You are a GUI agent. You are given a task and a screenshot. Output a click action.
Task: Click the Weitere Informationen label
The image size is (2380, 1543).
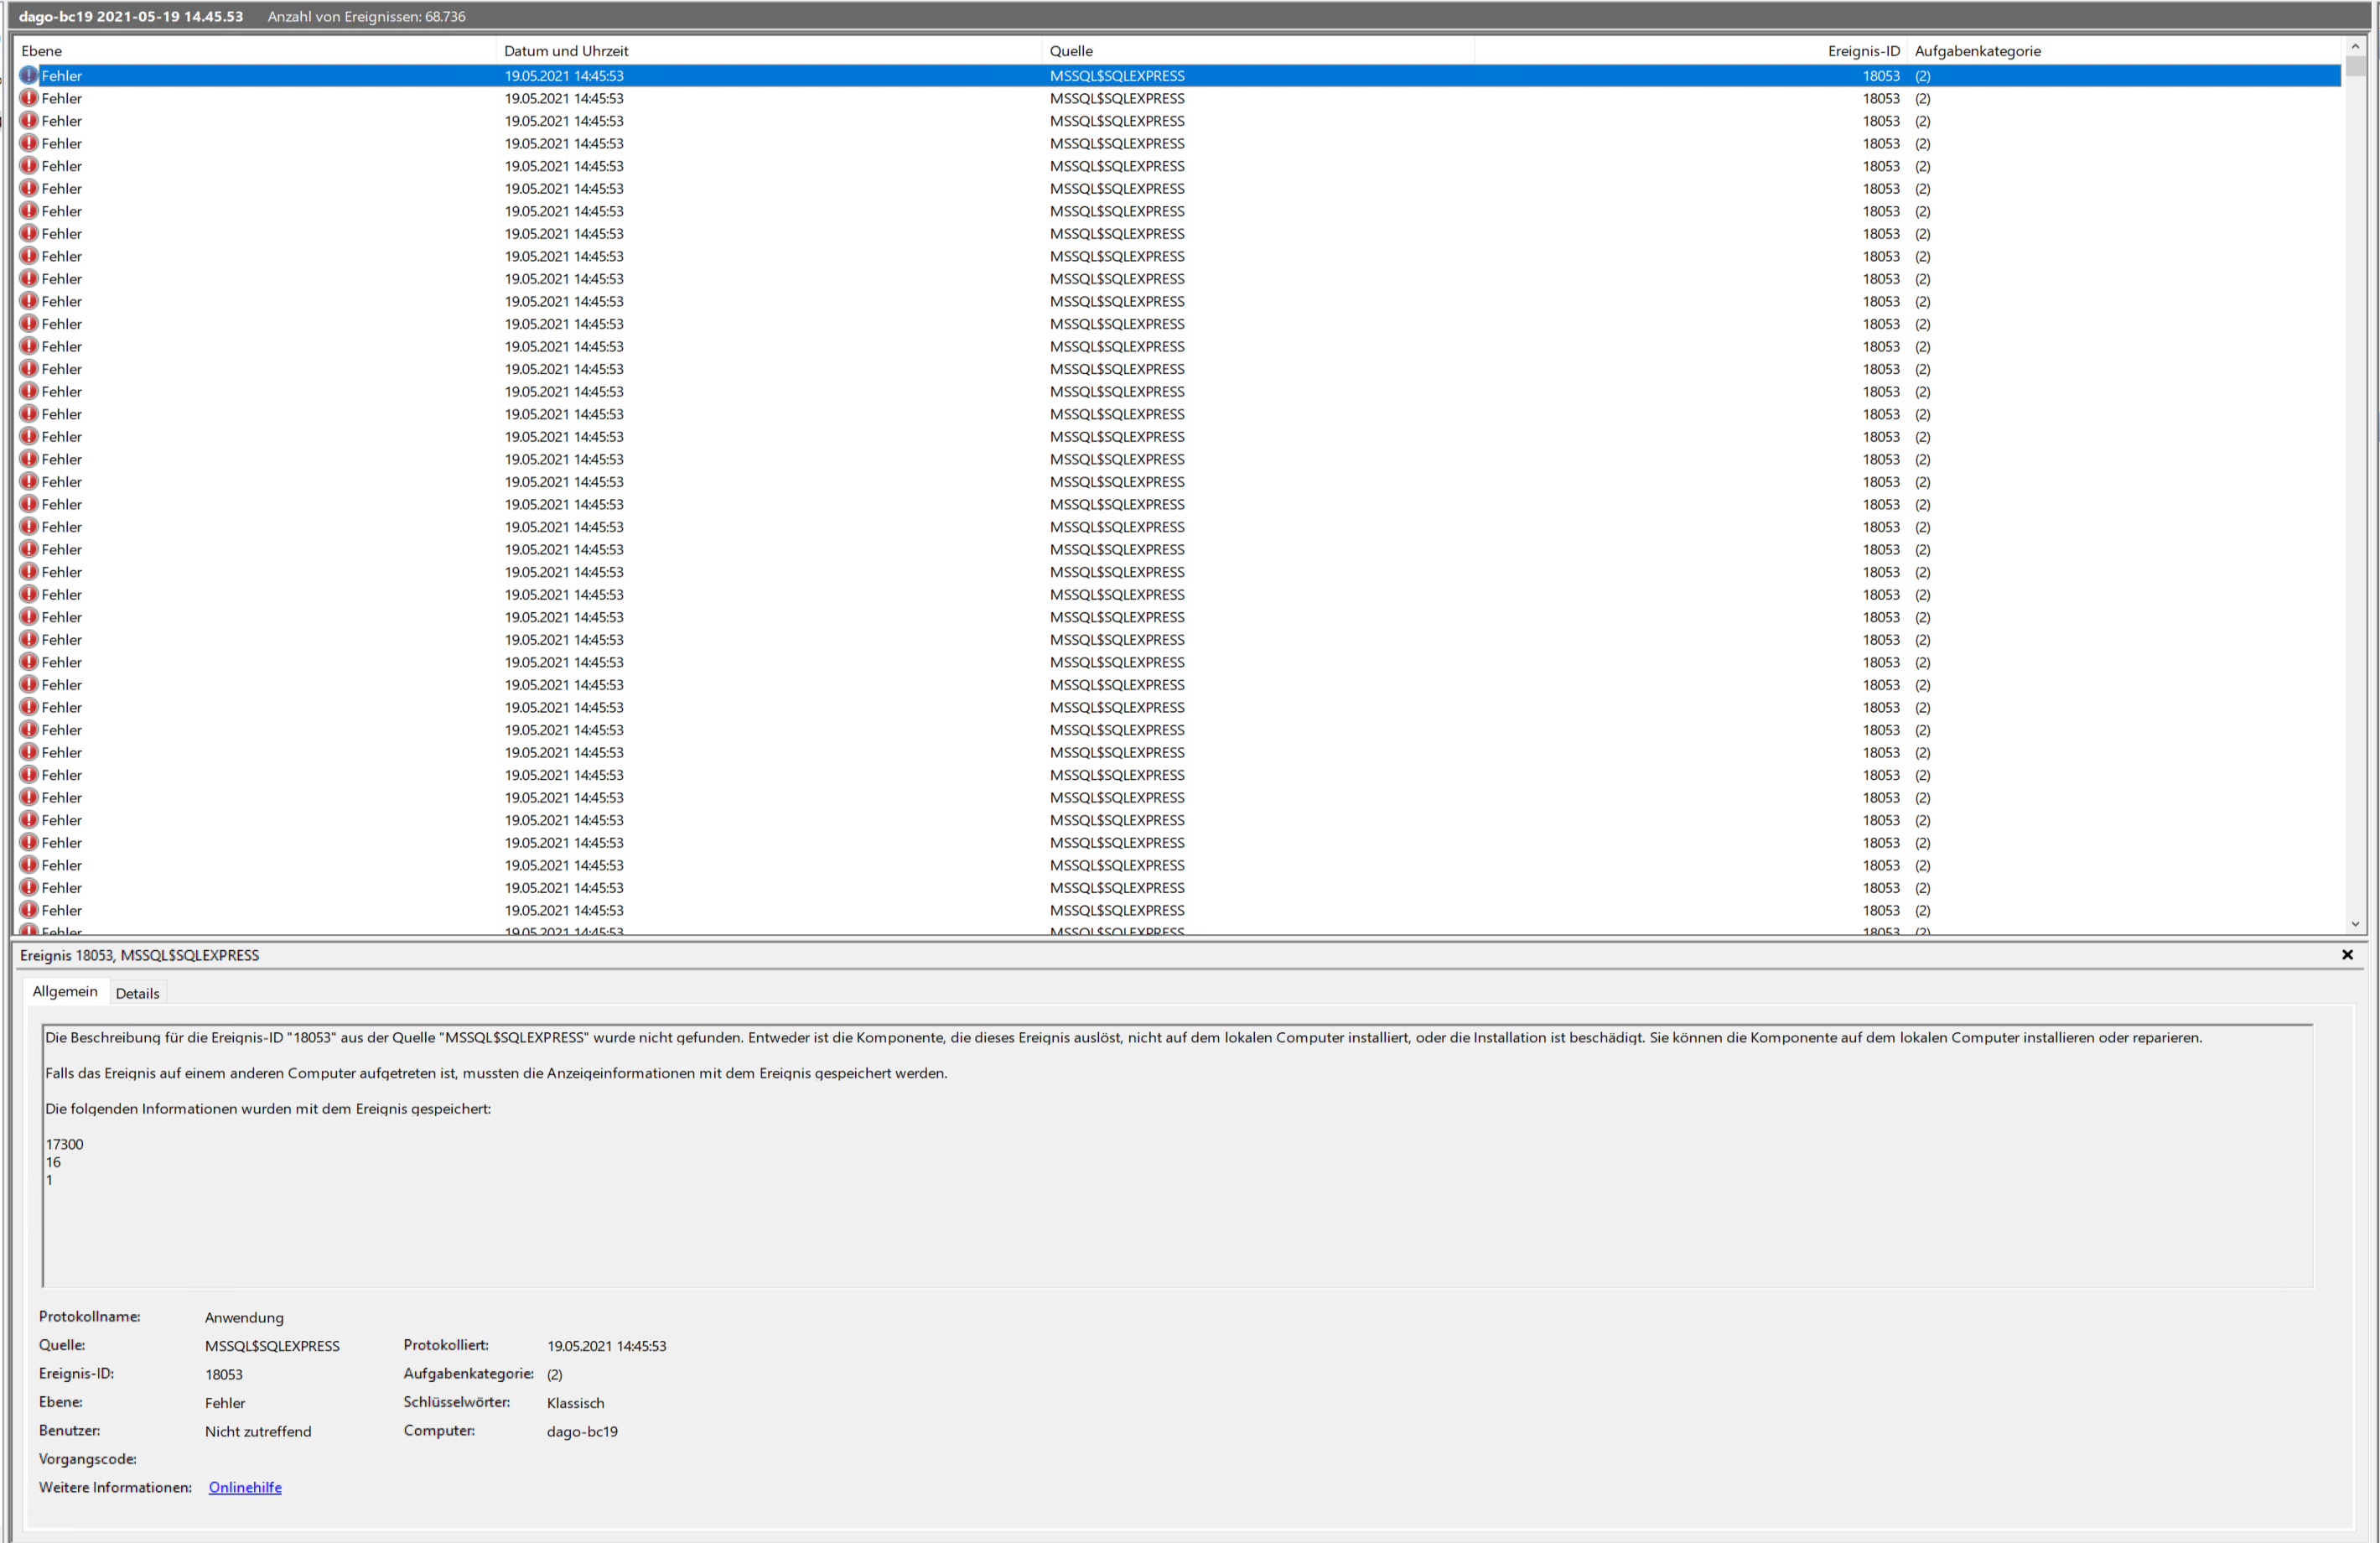coord(115,1487)
